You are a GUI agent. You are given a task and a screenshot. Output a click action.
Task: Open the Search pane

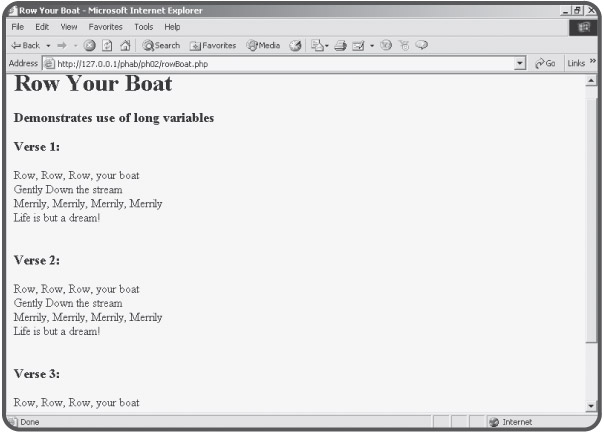[160, 46]
